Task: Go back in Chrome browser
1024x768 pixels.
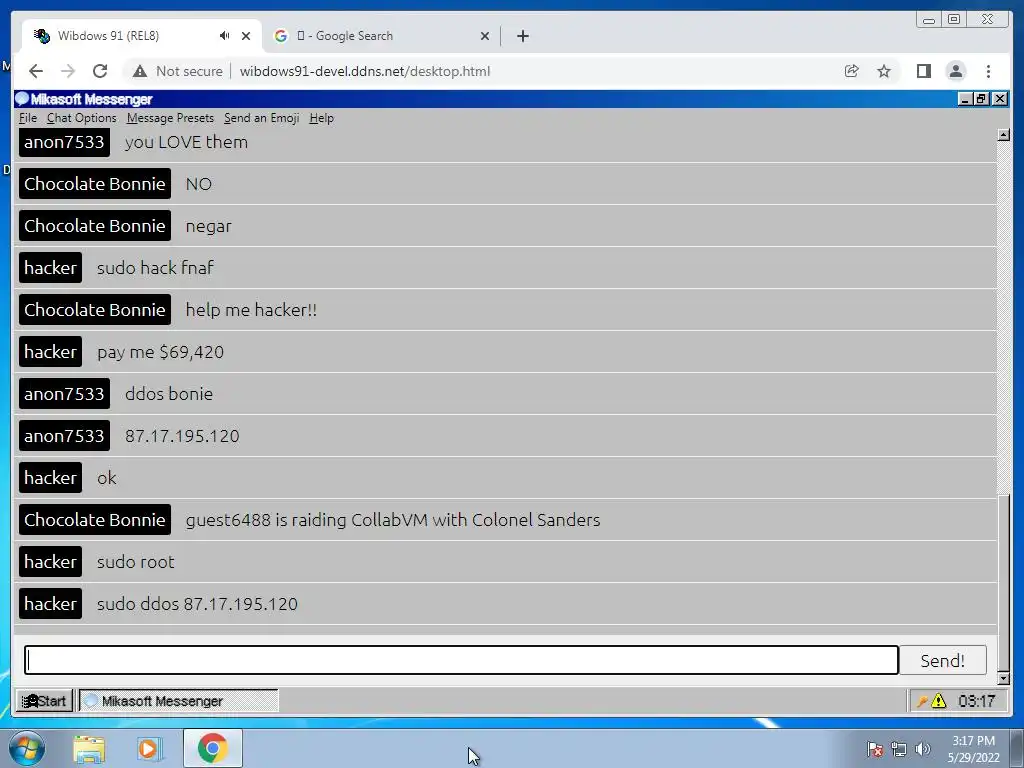Action: point(36,71)
